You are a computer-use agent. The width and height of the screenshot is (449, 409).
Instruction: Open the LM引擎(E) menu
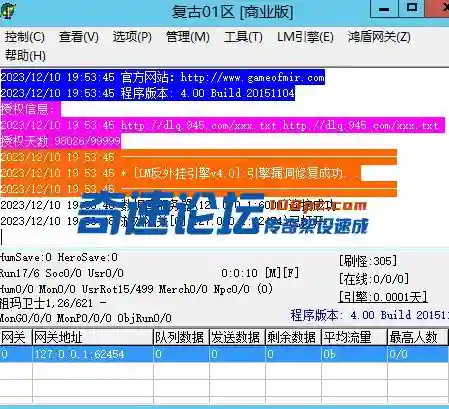(x=305, y=37)
